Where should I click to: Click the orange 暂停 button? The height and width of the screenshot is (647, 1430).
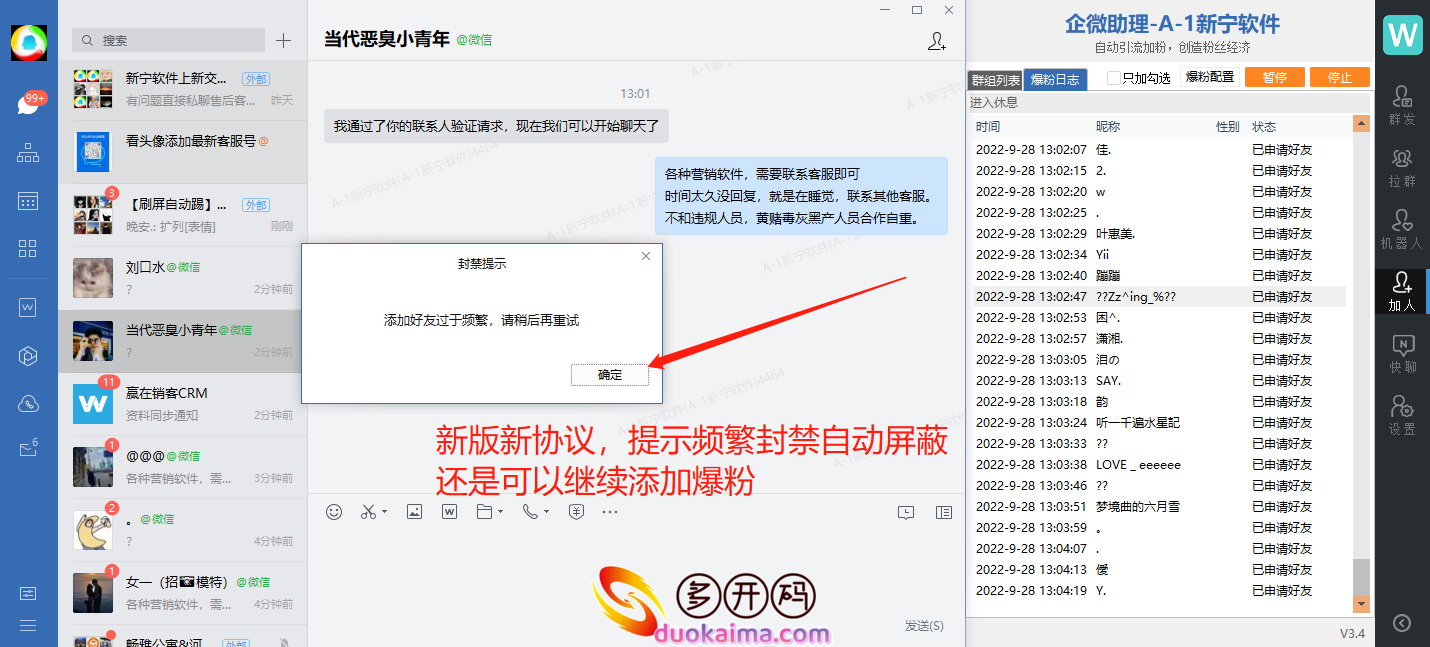[x=1274, y=78]
